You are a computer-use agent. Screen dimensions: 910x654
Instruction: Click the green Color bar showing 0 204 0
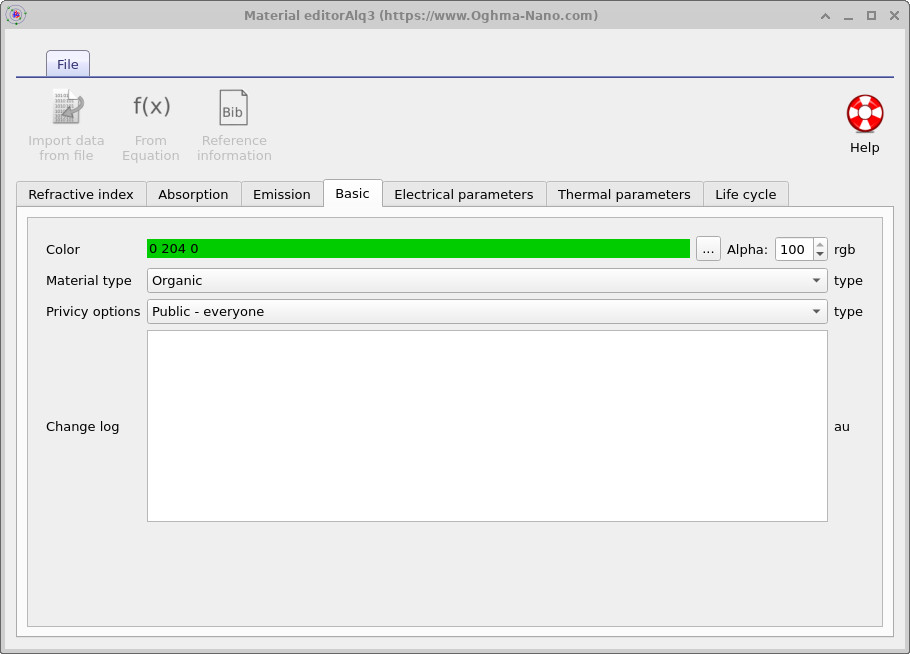pyautogui.click(x=417, y=248)
